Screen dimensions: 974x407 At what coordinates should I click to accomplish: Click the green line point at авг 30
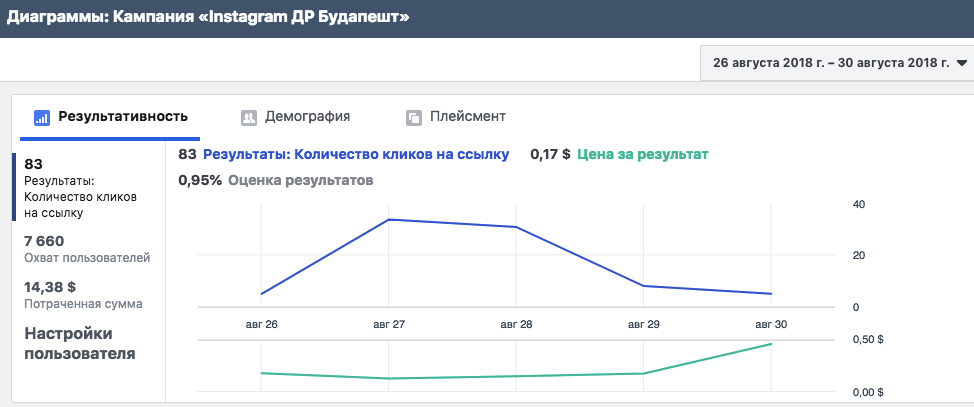pos(771,344)
